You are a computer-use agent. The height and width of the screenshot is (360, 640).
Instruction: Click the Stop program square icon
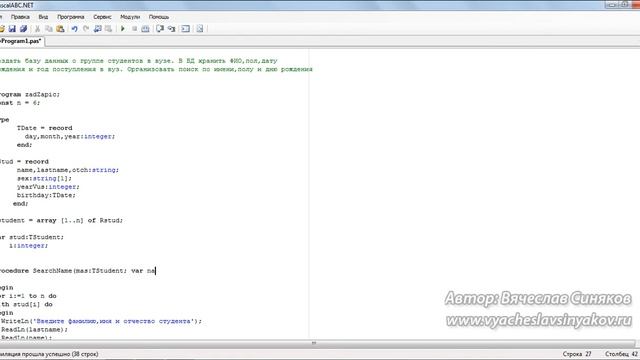134,29
